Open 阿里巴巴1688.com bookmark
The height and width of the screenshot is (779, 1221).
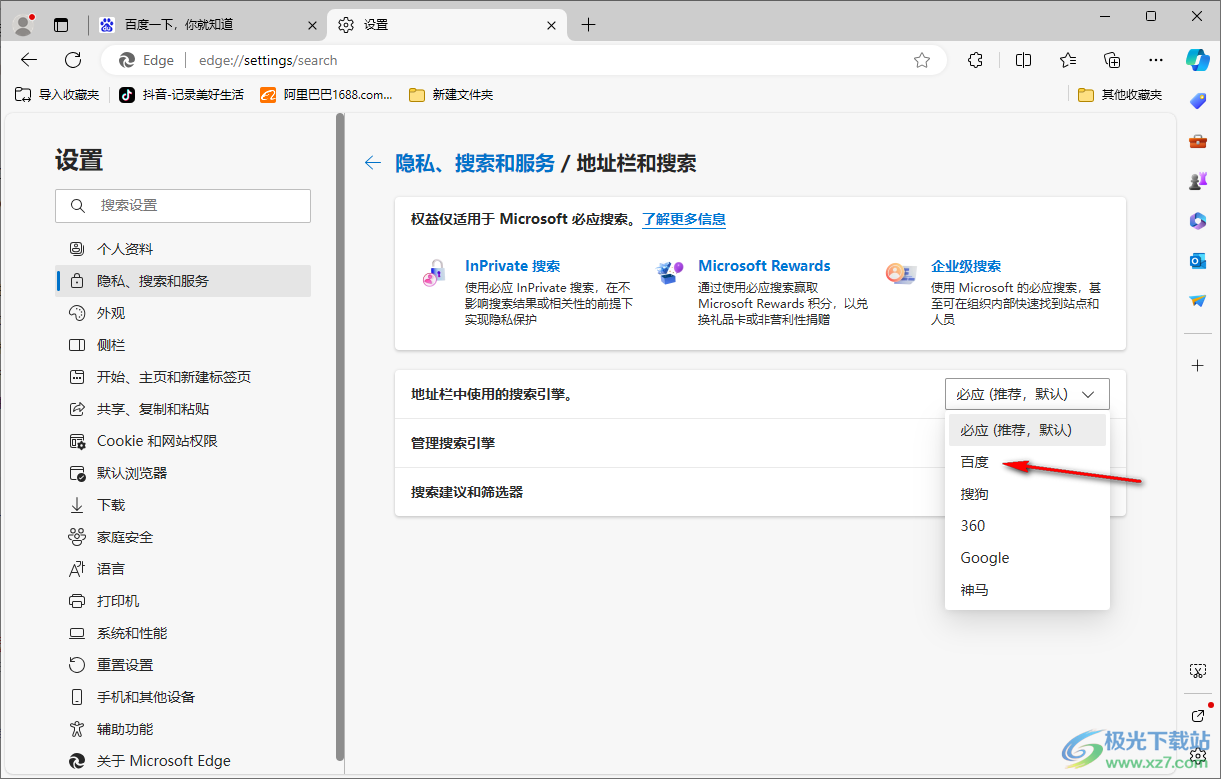(x=327, y=95)
